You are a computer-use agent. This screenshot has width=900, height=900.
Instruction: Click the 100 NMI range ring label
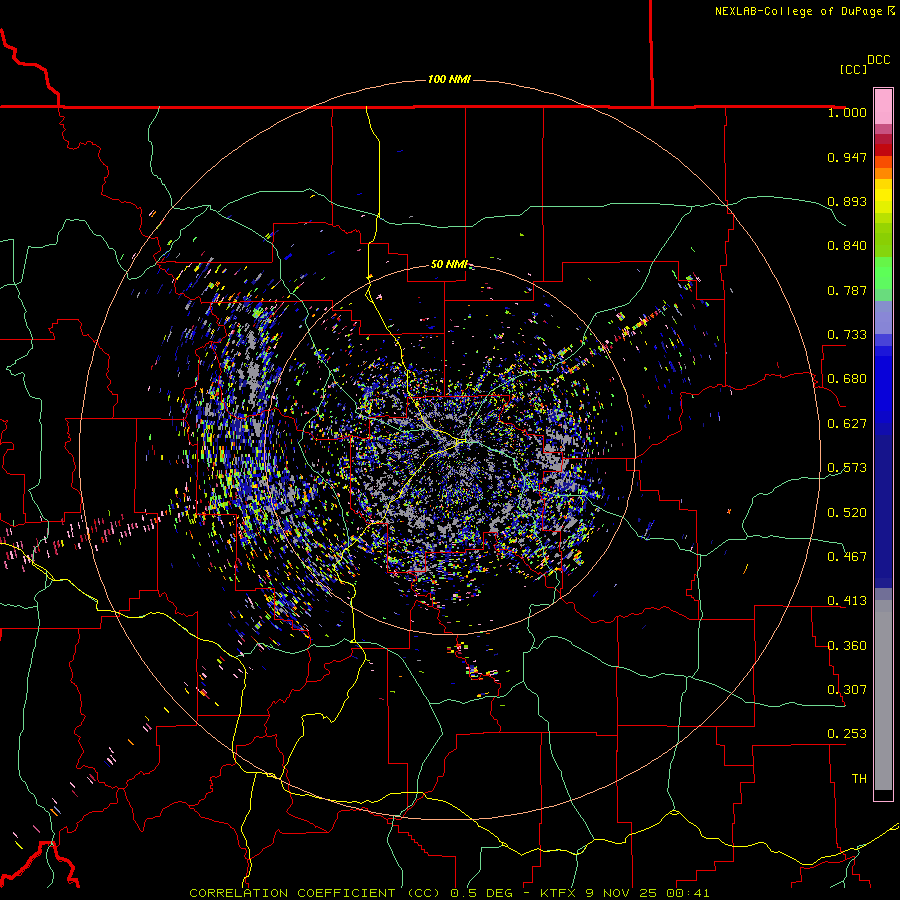(x=449, y=79)
